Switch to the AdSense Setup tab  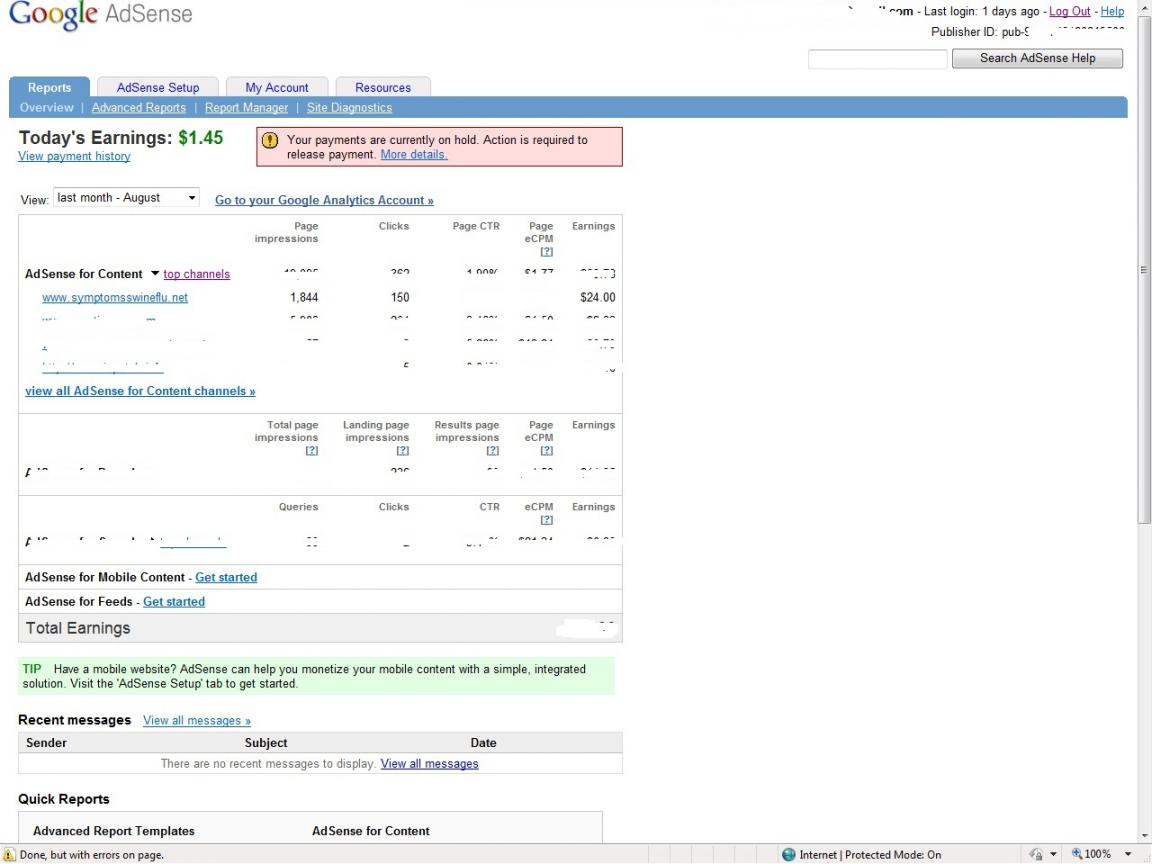coord(158,88)
